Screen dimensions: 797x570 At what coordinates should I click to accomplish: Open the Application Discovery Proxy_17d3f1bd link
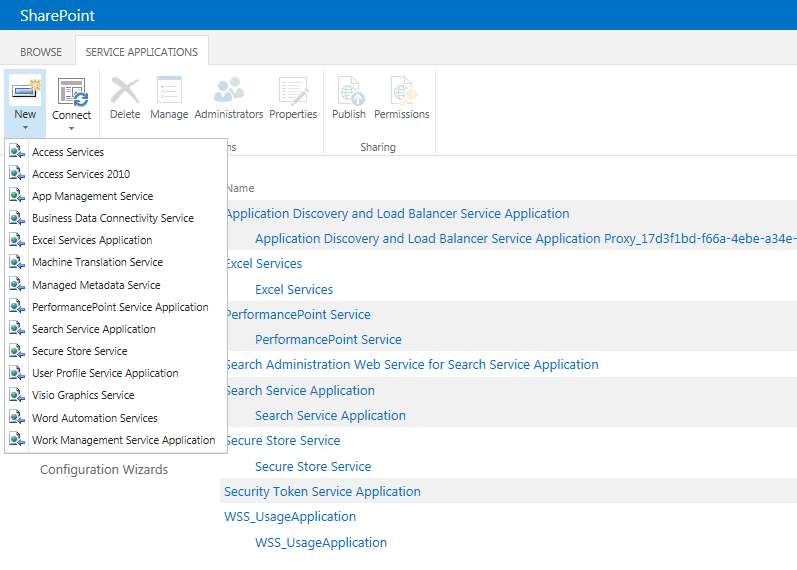(x=526, y=238)
